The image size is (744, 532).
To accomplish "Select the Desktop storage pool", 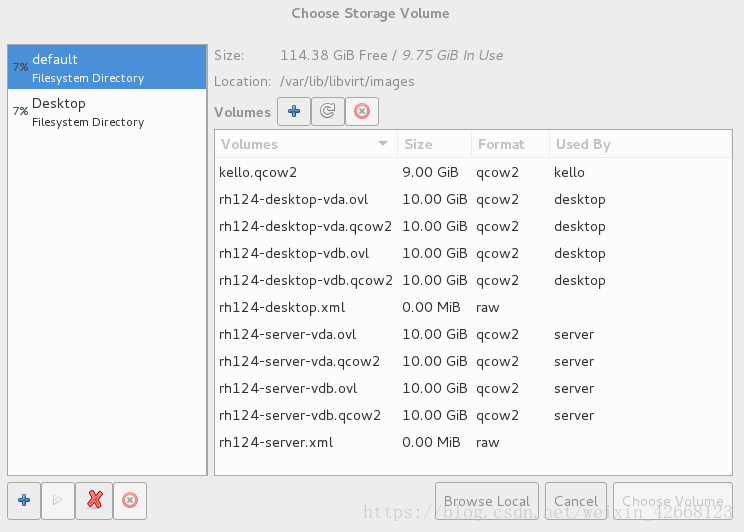I will [x=107, y=112].
